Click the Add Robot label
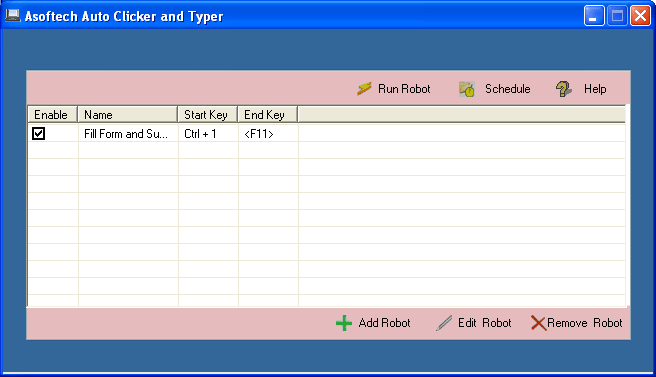This screenshot has height=377, width=656. tap(384, 323)
